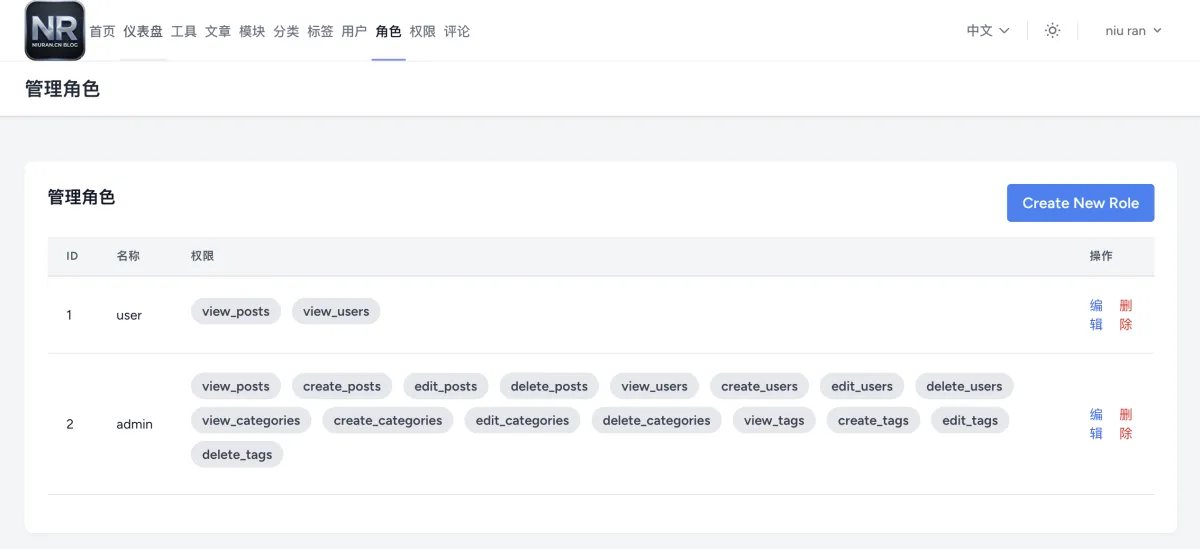1200x549 pixels.
Task: Navigate to the 工具 menu item
Action: click(184, 31)
